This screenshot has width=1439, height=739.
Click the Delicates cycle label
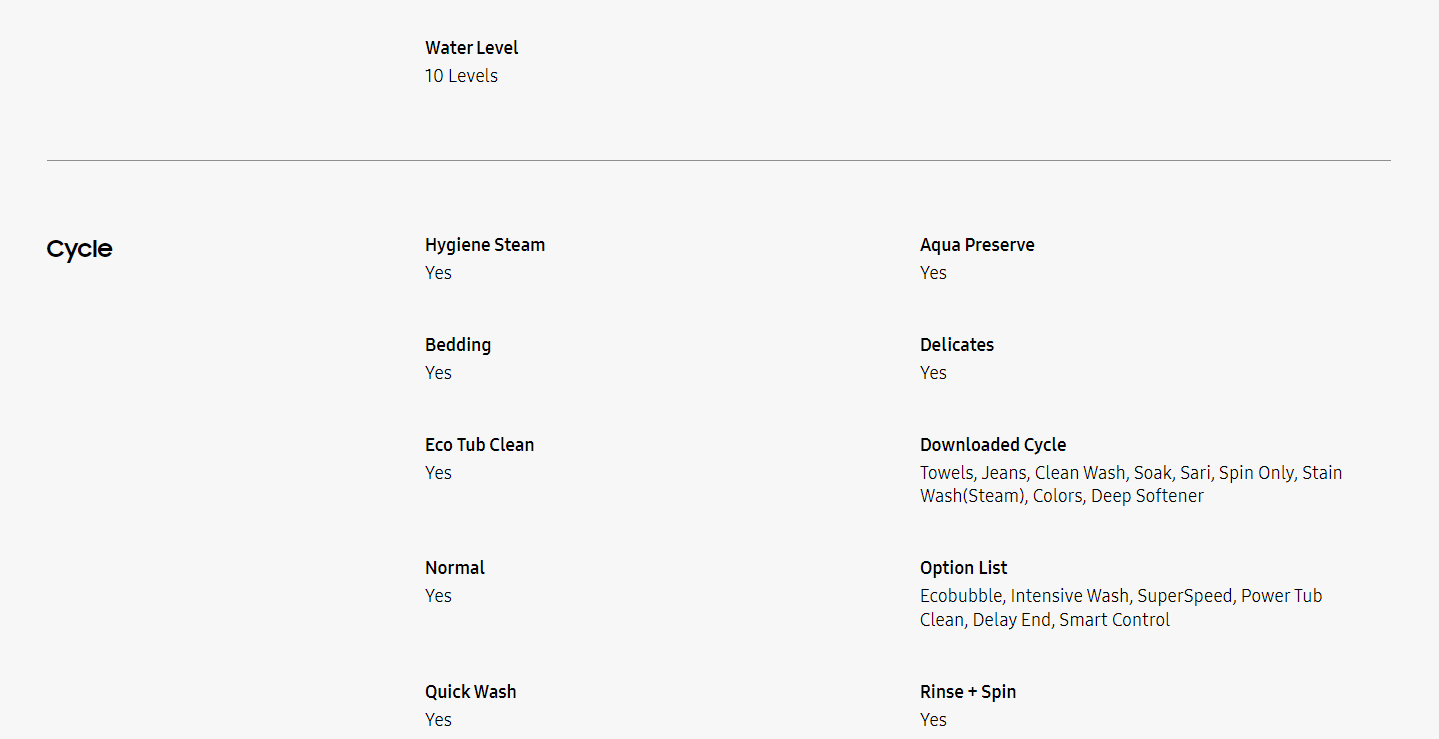[957, 345]
